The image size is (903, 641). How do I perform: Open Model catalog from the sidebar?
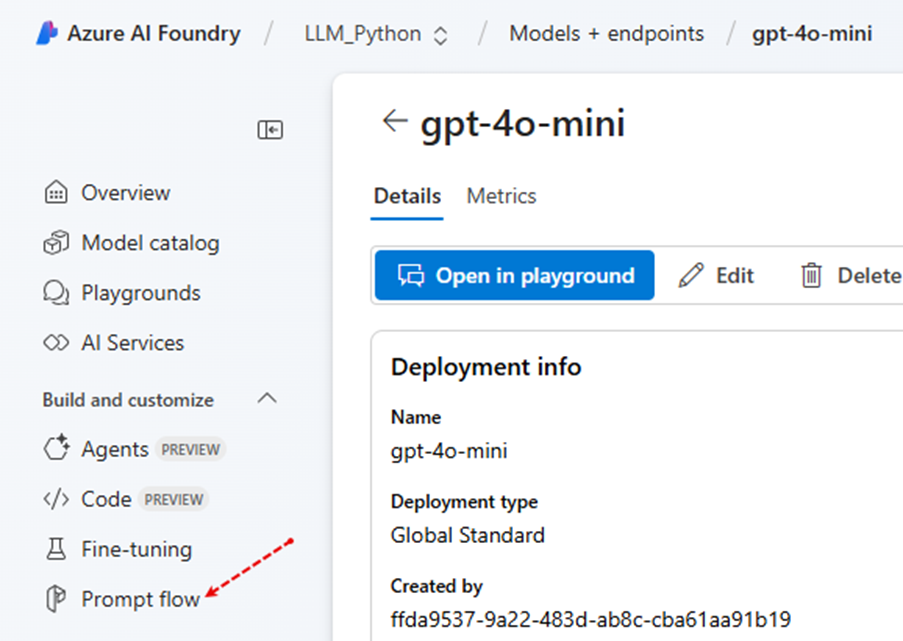tap(150, 243)
